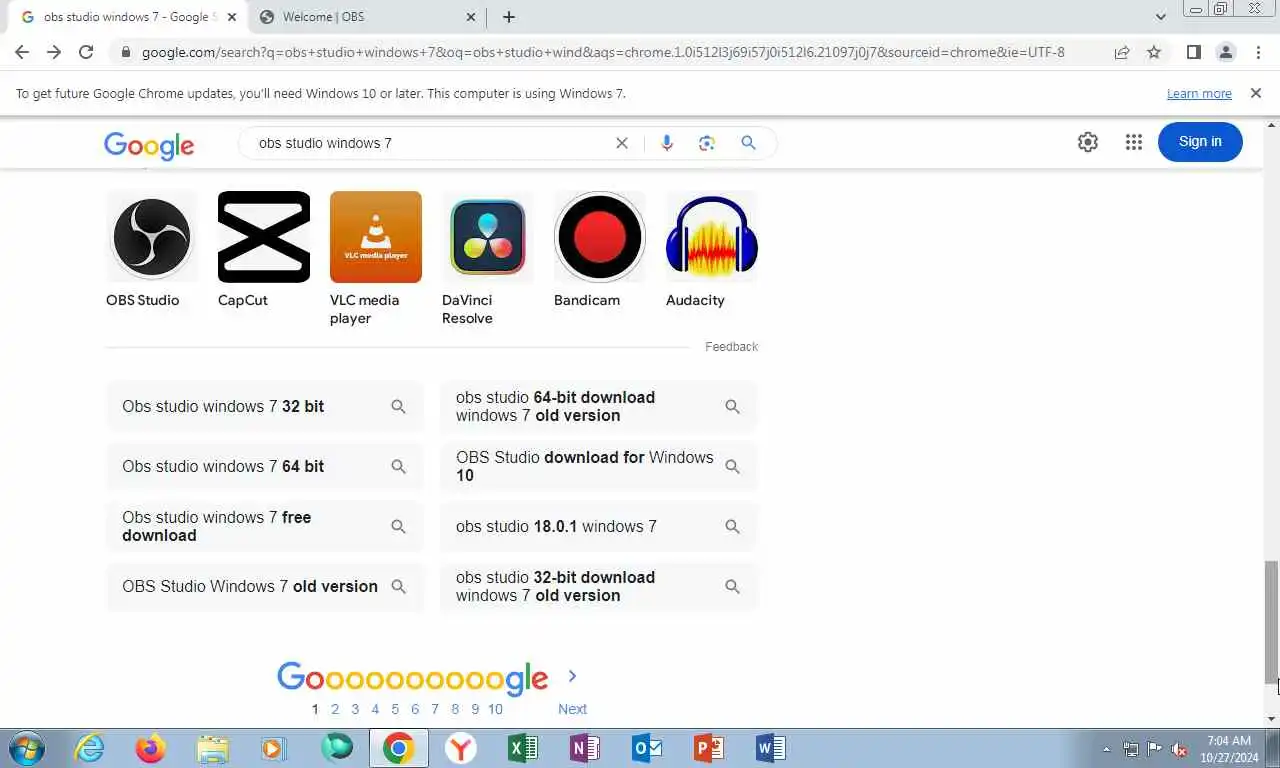The width and height of the screenshot is (1280, 768).
Task: Open Google Lens image search icon
Action: click(707, 143)
